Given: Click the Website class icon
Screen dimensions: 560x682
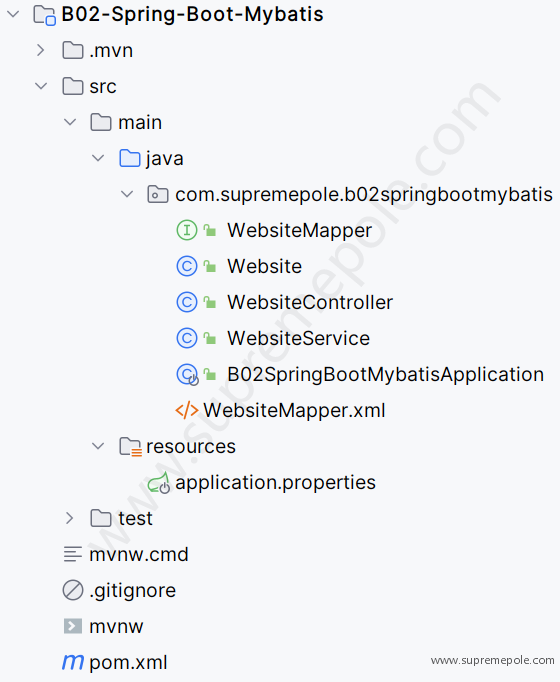Looking at the screenshot, I should [x=187, y=266].
